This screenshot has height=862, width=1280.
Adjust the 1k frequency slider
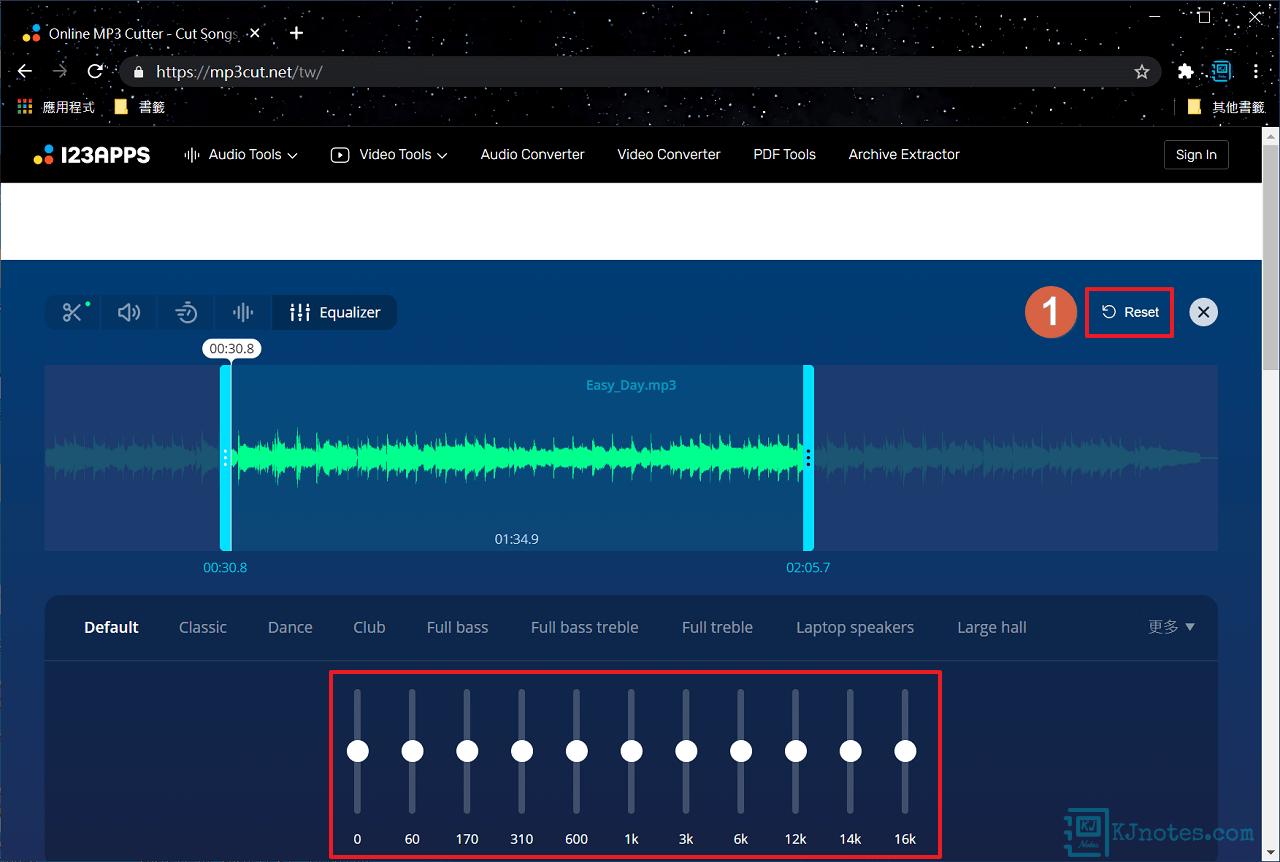(631, 750)
